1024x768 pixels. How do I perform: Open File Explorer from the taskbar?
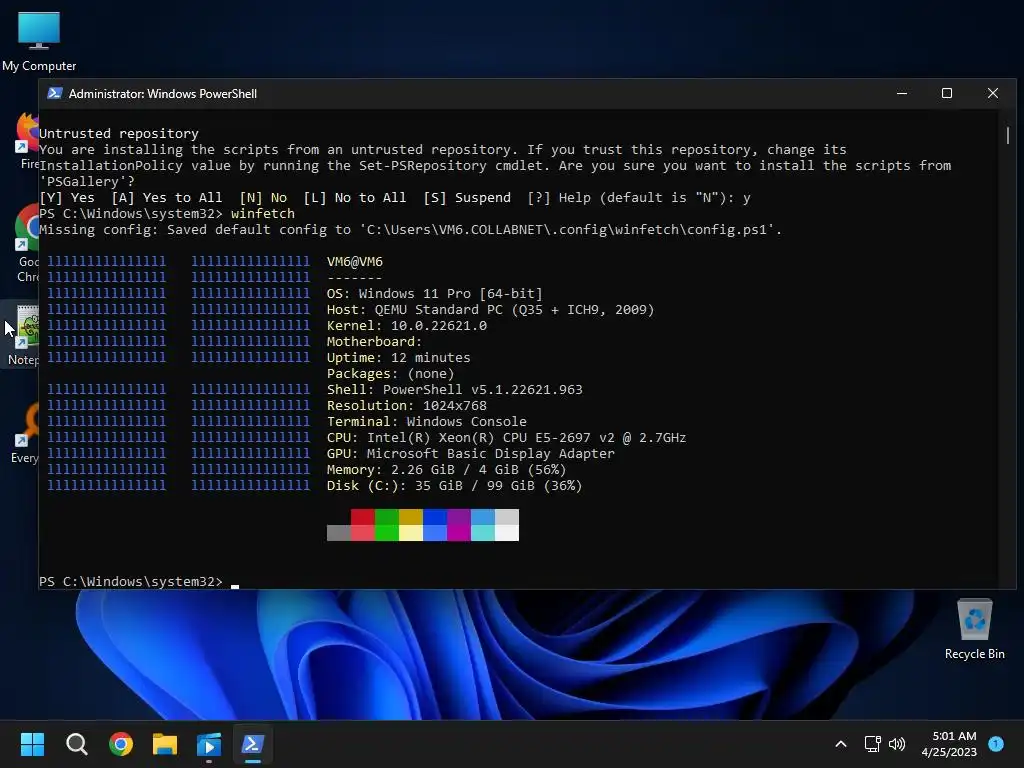165,744
